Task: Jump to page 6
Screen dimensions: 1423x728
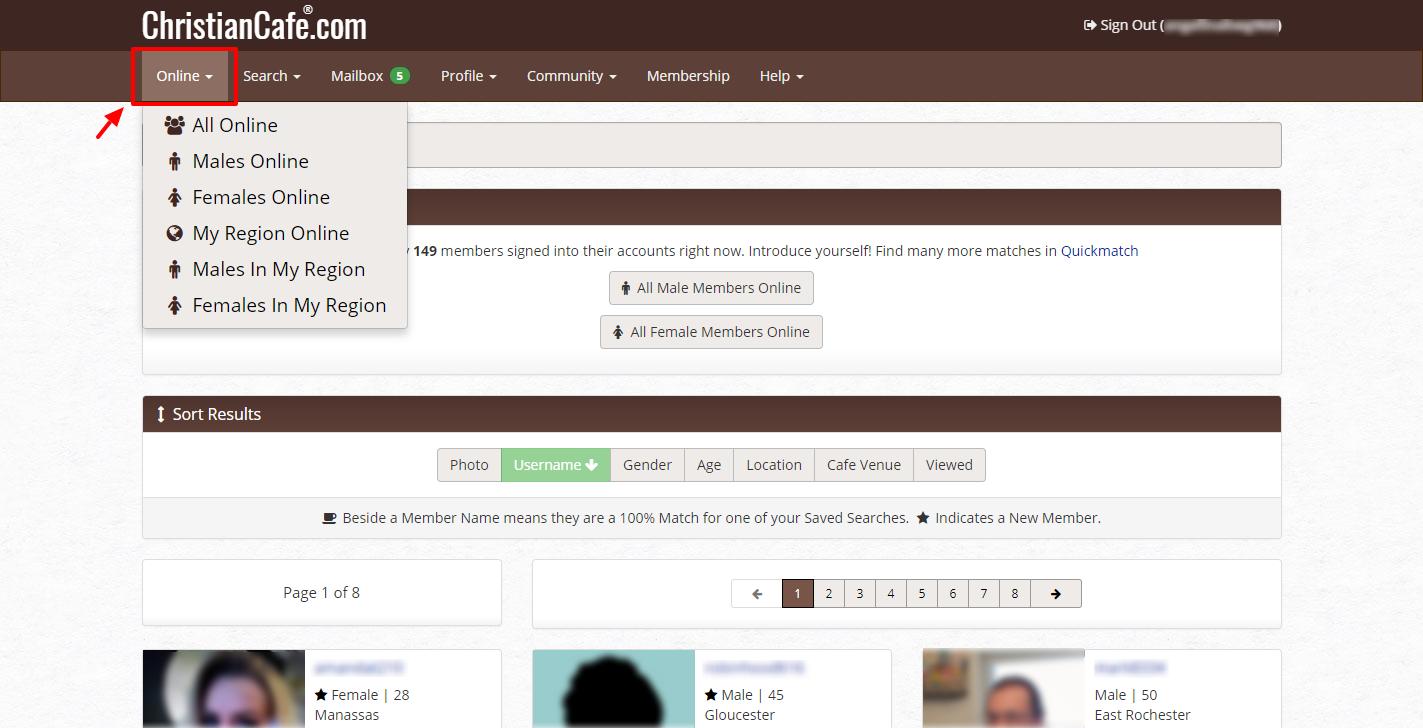Action: [953, 594]
